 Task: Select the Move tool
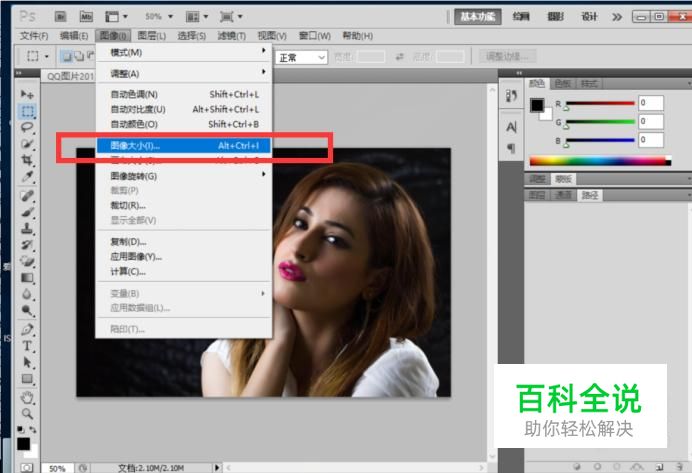coord(28,93)
